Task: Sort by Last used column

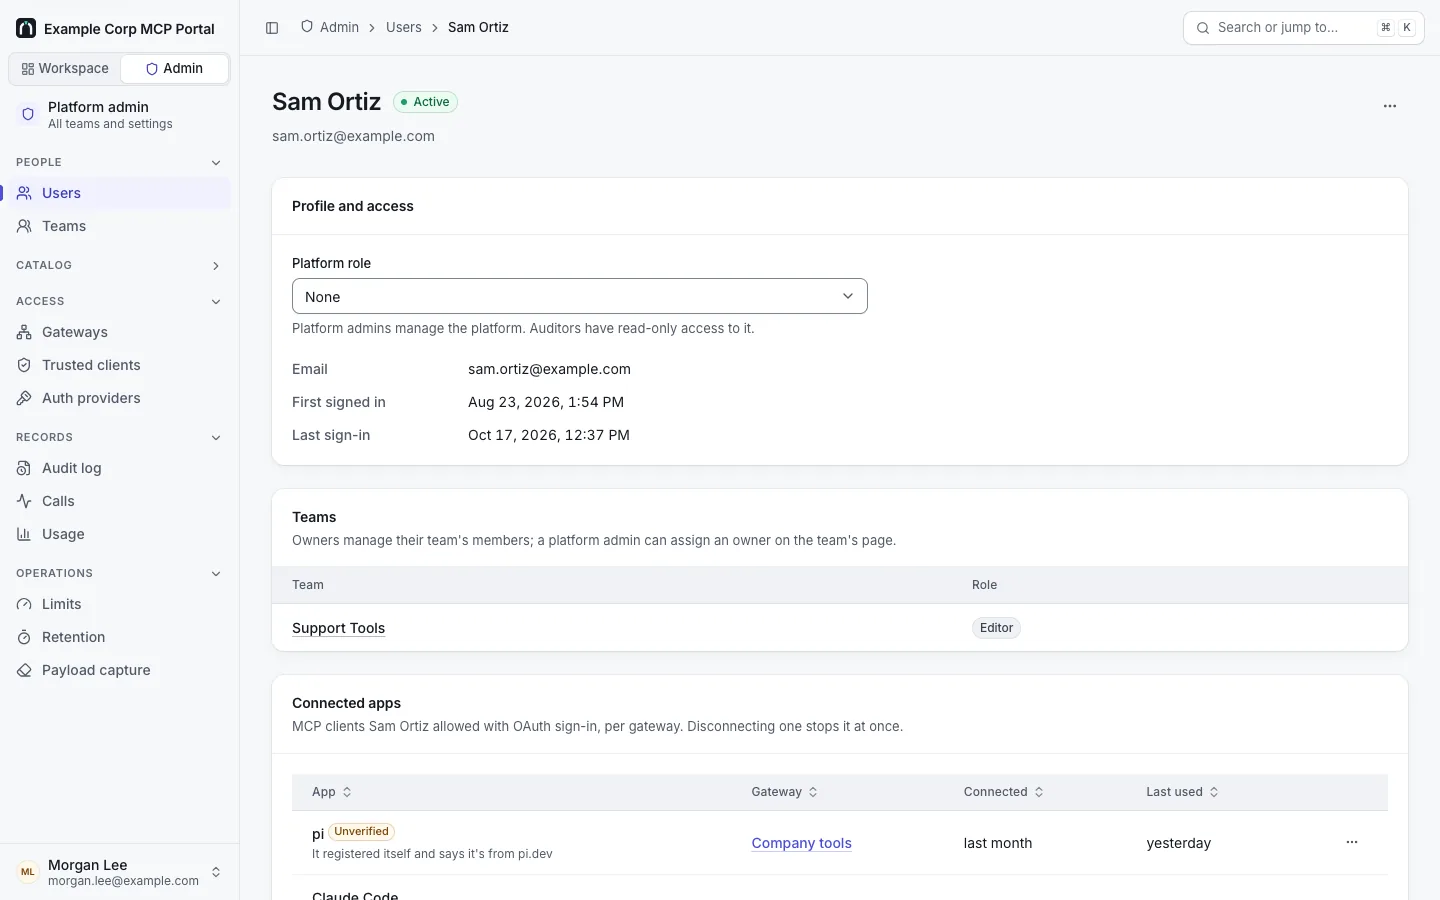Action: [x=1183, y=792]
